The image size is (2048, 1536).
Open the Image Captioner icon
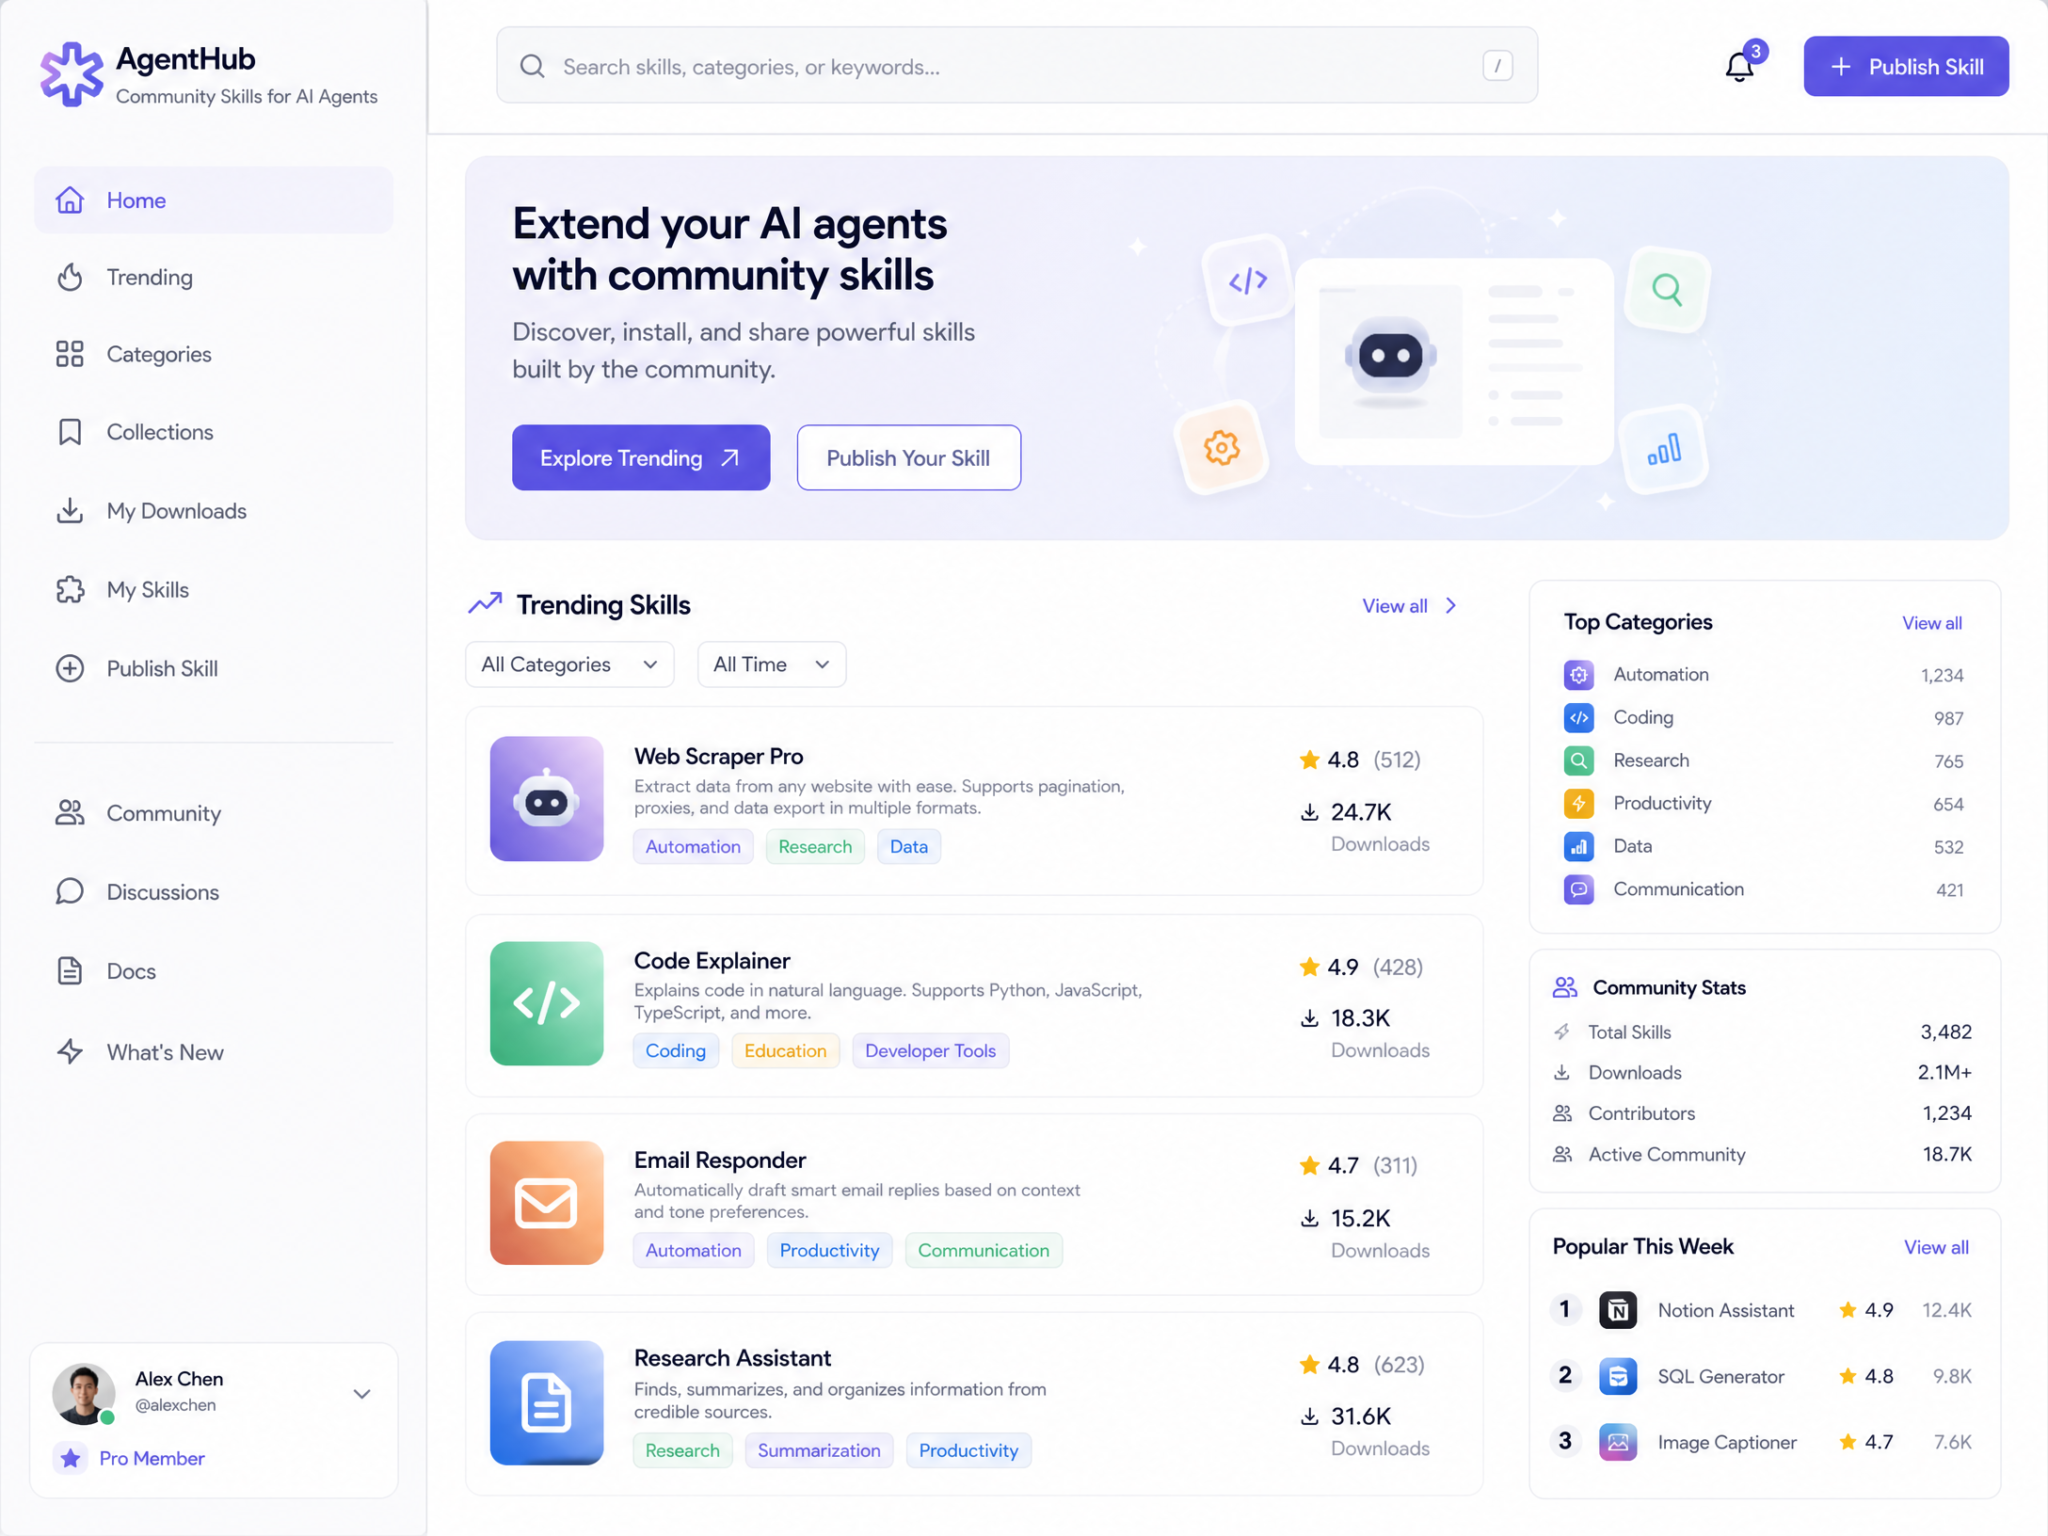tap(1617, 1442)
